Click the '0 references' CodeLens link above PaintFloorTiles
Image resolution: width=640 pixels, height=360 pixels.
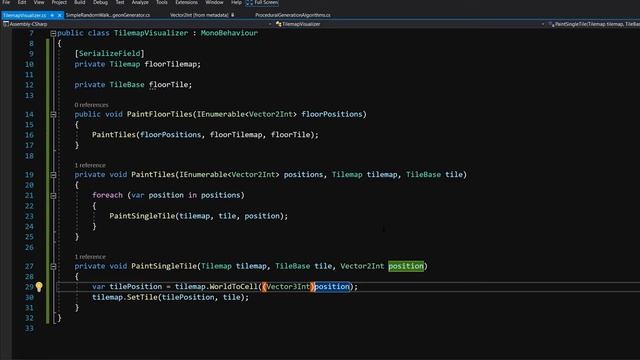pos(91,105)
